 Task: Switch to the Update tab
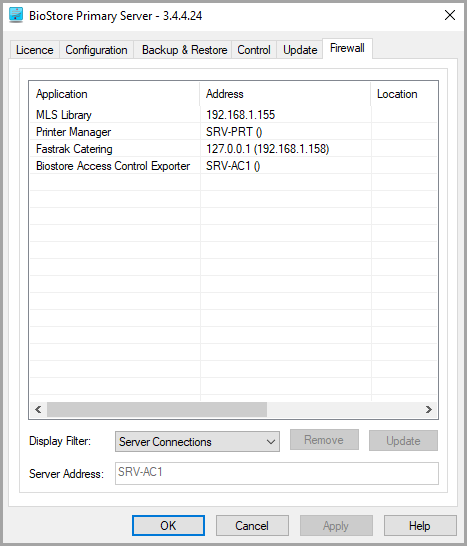pos(300,50)
